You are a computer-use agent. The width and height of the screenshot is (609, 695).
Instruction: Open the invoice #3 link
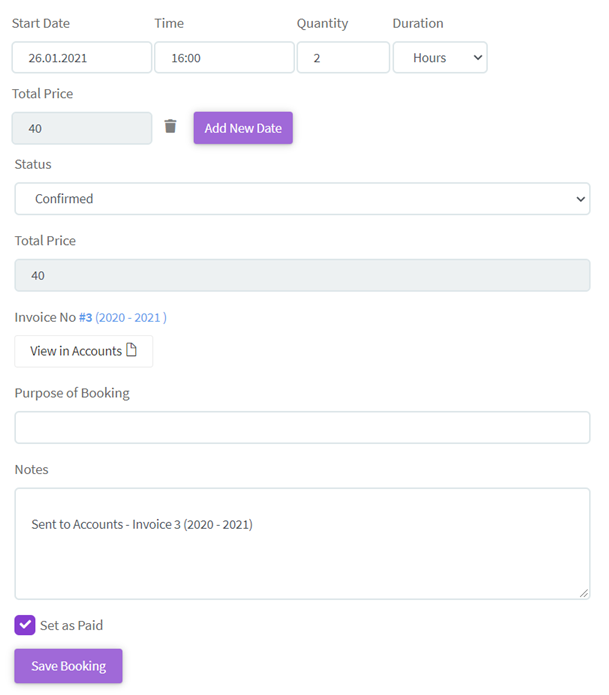pyautogui.click(x=85, y=318)
